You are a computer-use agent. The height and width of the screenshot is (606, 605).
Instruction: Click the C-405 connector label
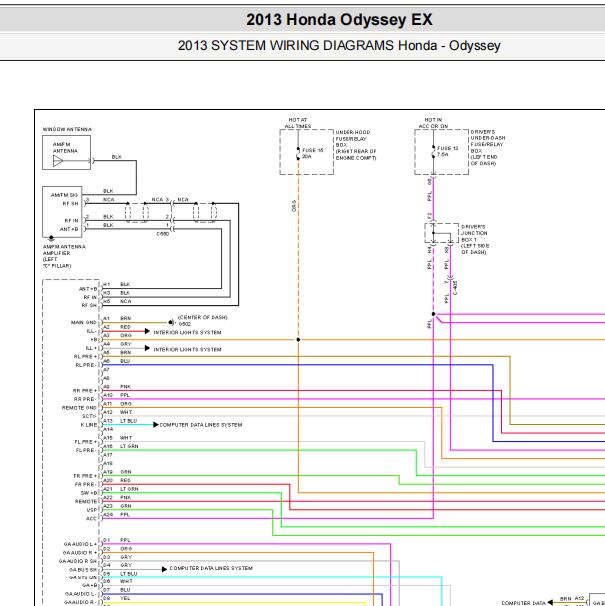[x=455, y=288]
